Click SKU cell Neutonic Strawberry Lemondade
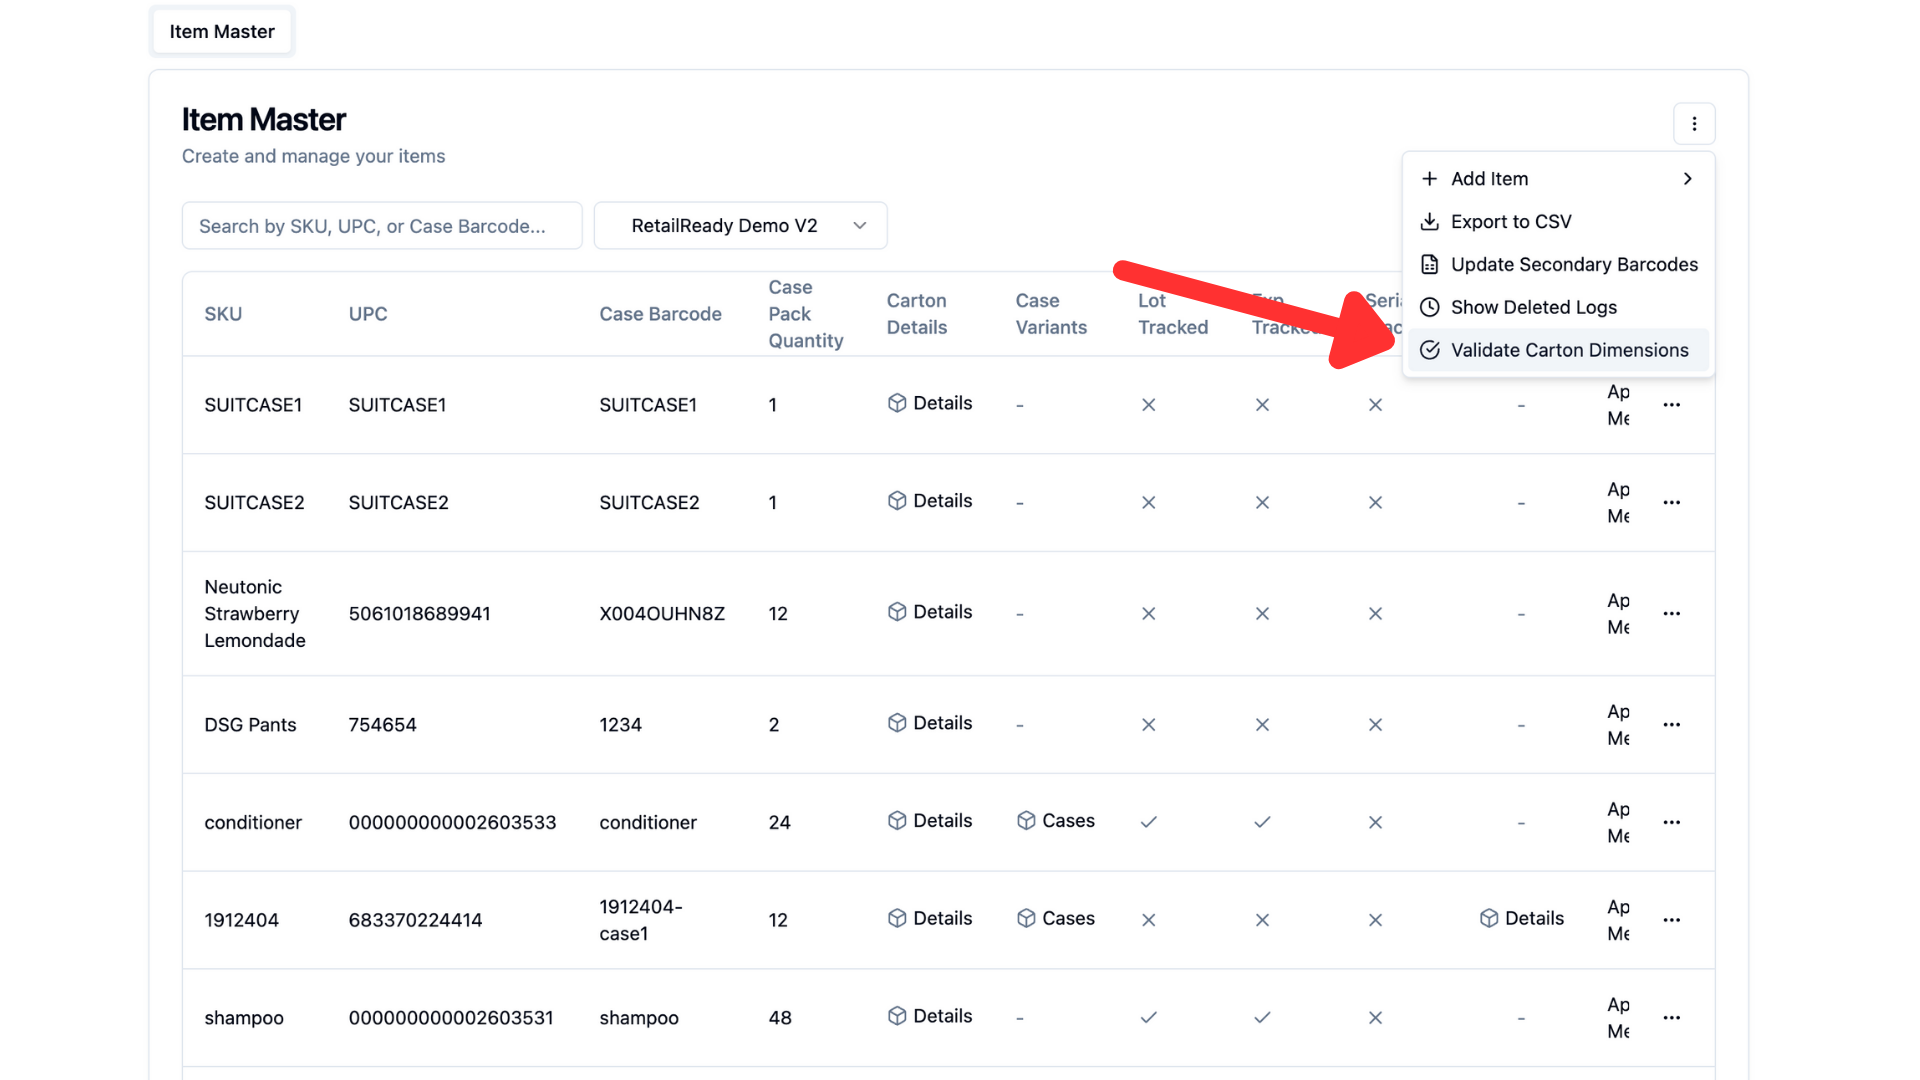This screenshot has width=1920, height=1080. coord(255,614)
